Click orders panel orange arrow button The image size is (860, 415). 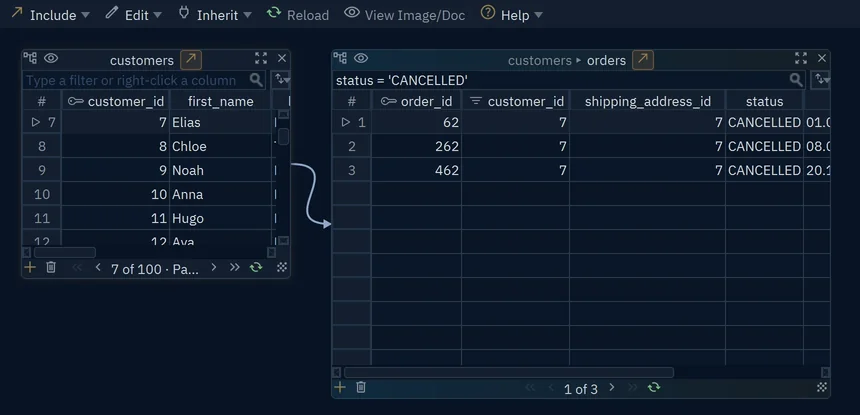(x=643, y=60)
